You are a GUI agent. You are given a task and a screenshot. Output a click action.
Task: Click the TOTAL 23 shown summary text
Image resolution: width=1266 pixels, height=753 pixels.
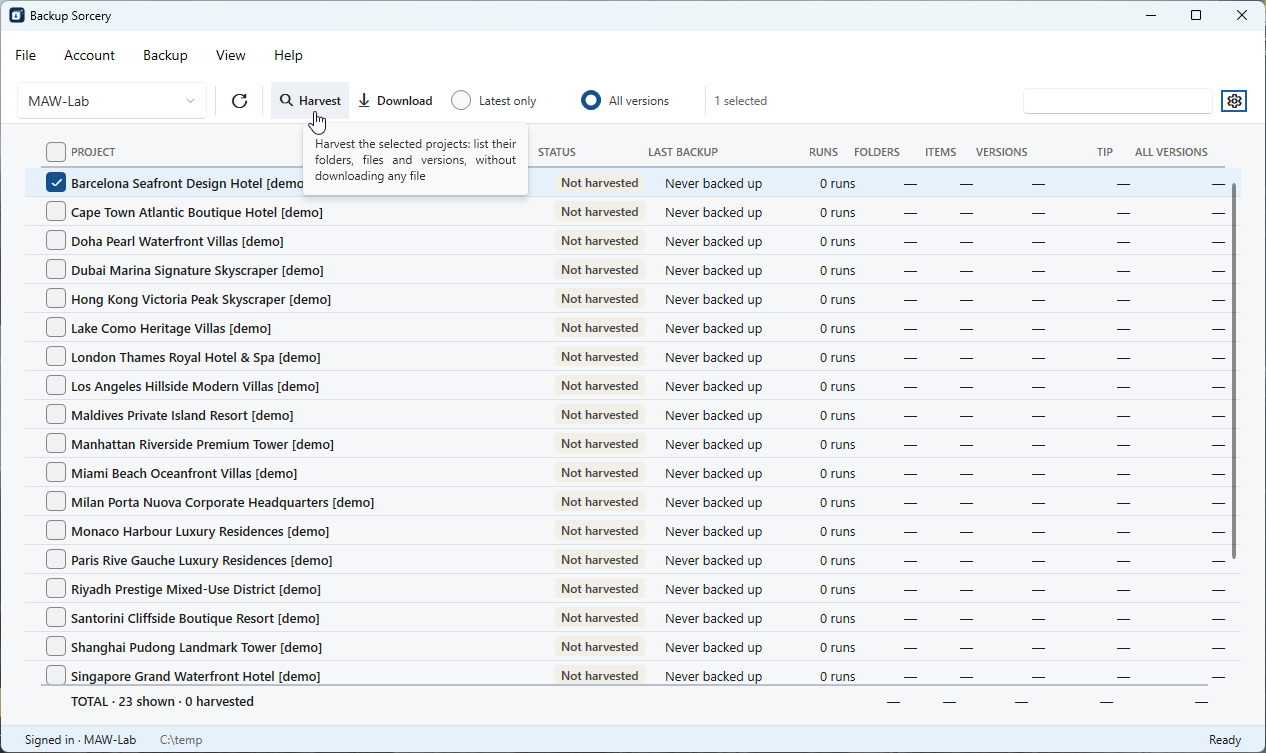(x=162, y=702)
